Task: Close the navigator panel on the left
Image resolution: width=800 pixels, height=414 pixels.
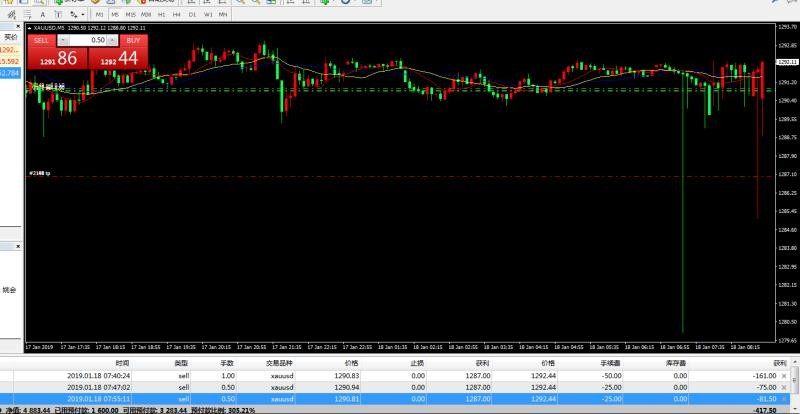Action: point(18,247)
